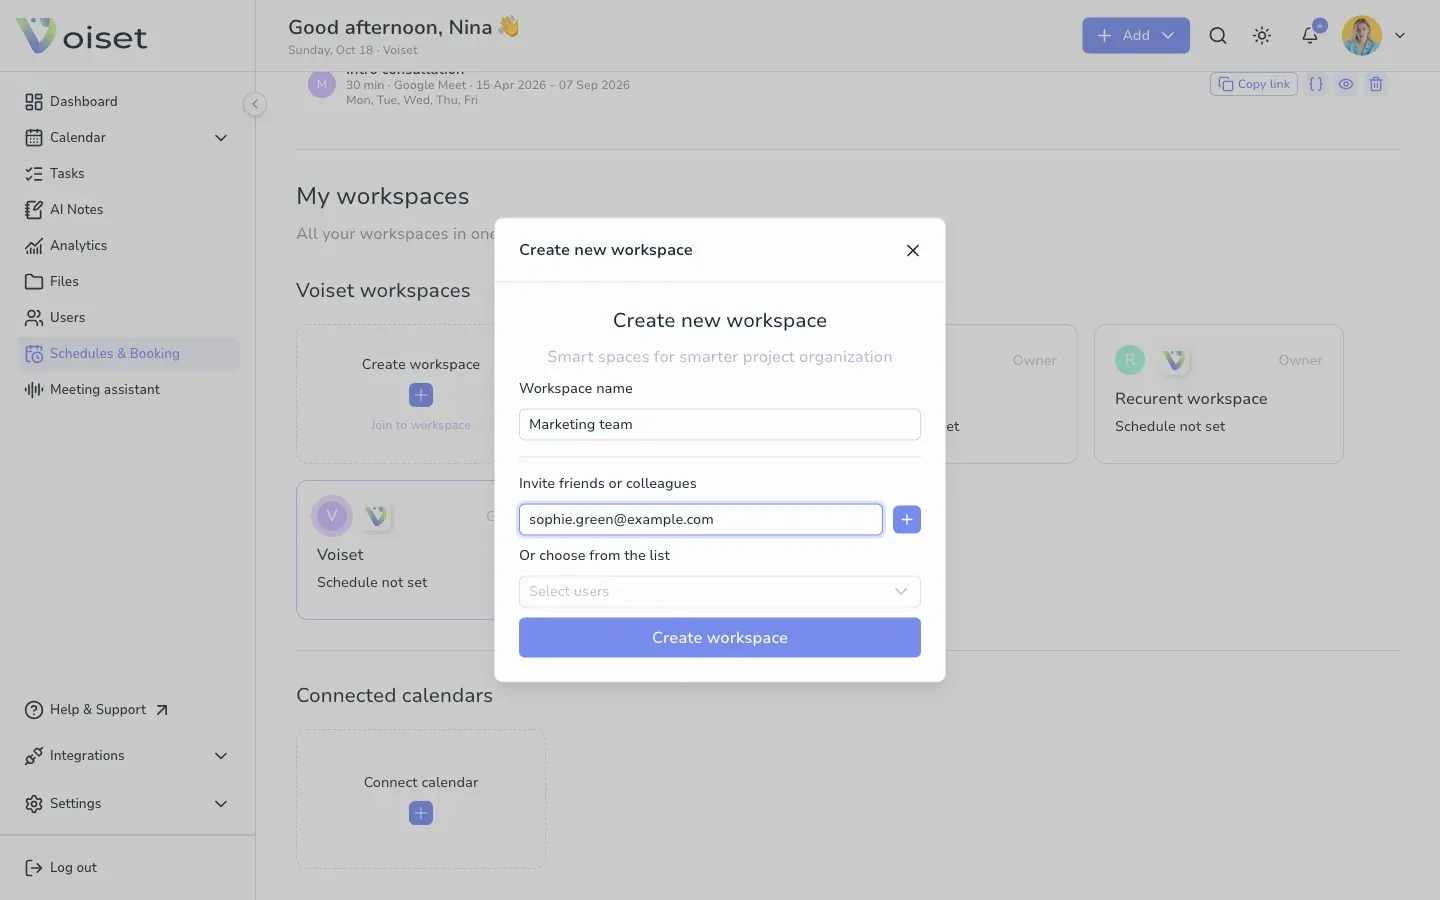
Task: Click the plus icon under Connect calendar
Action: (421, 813)
